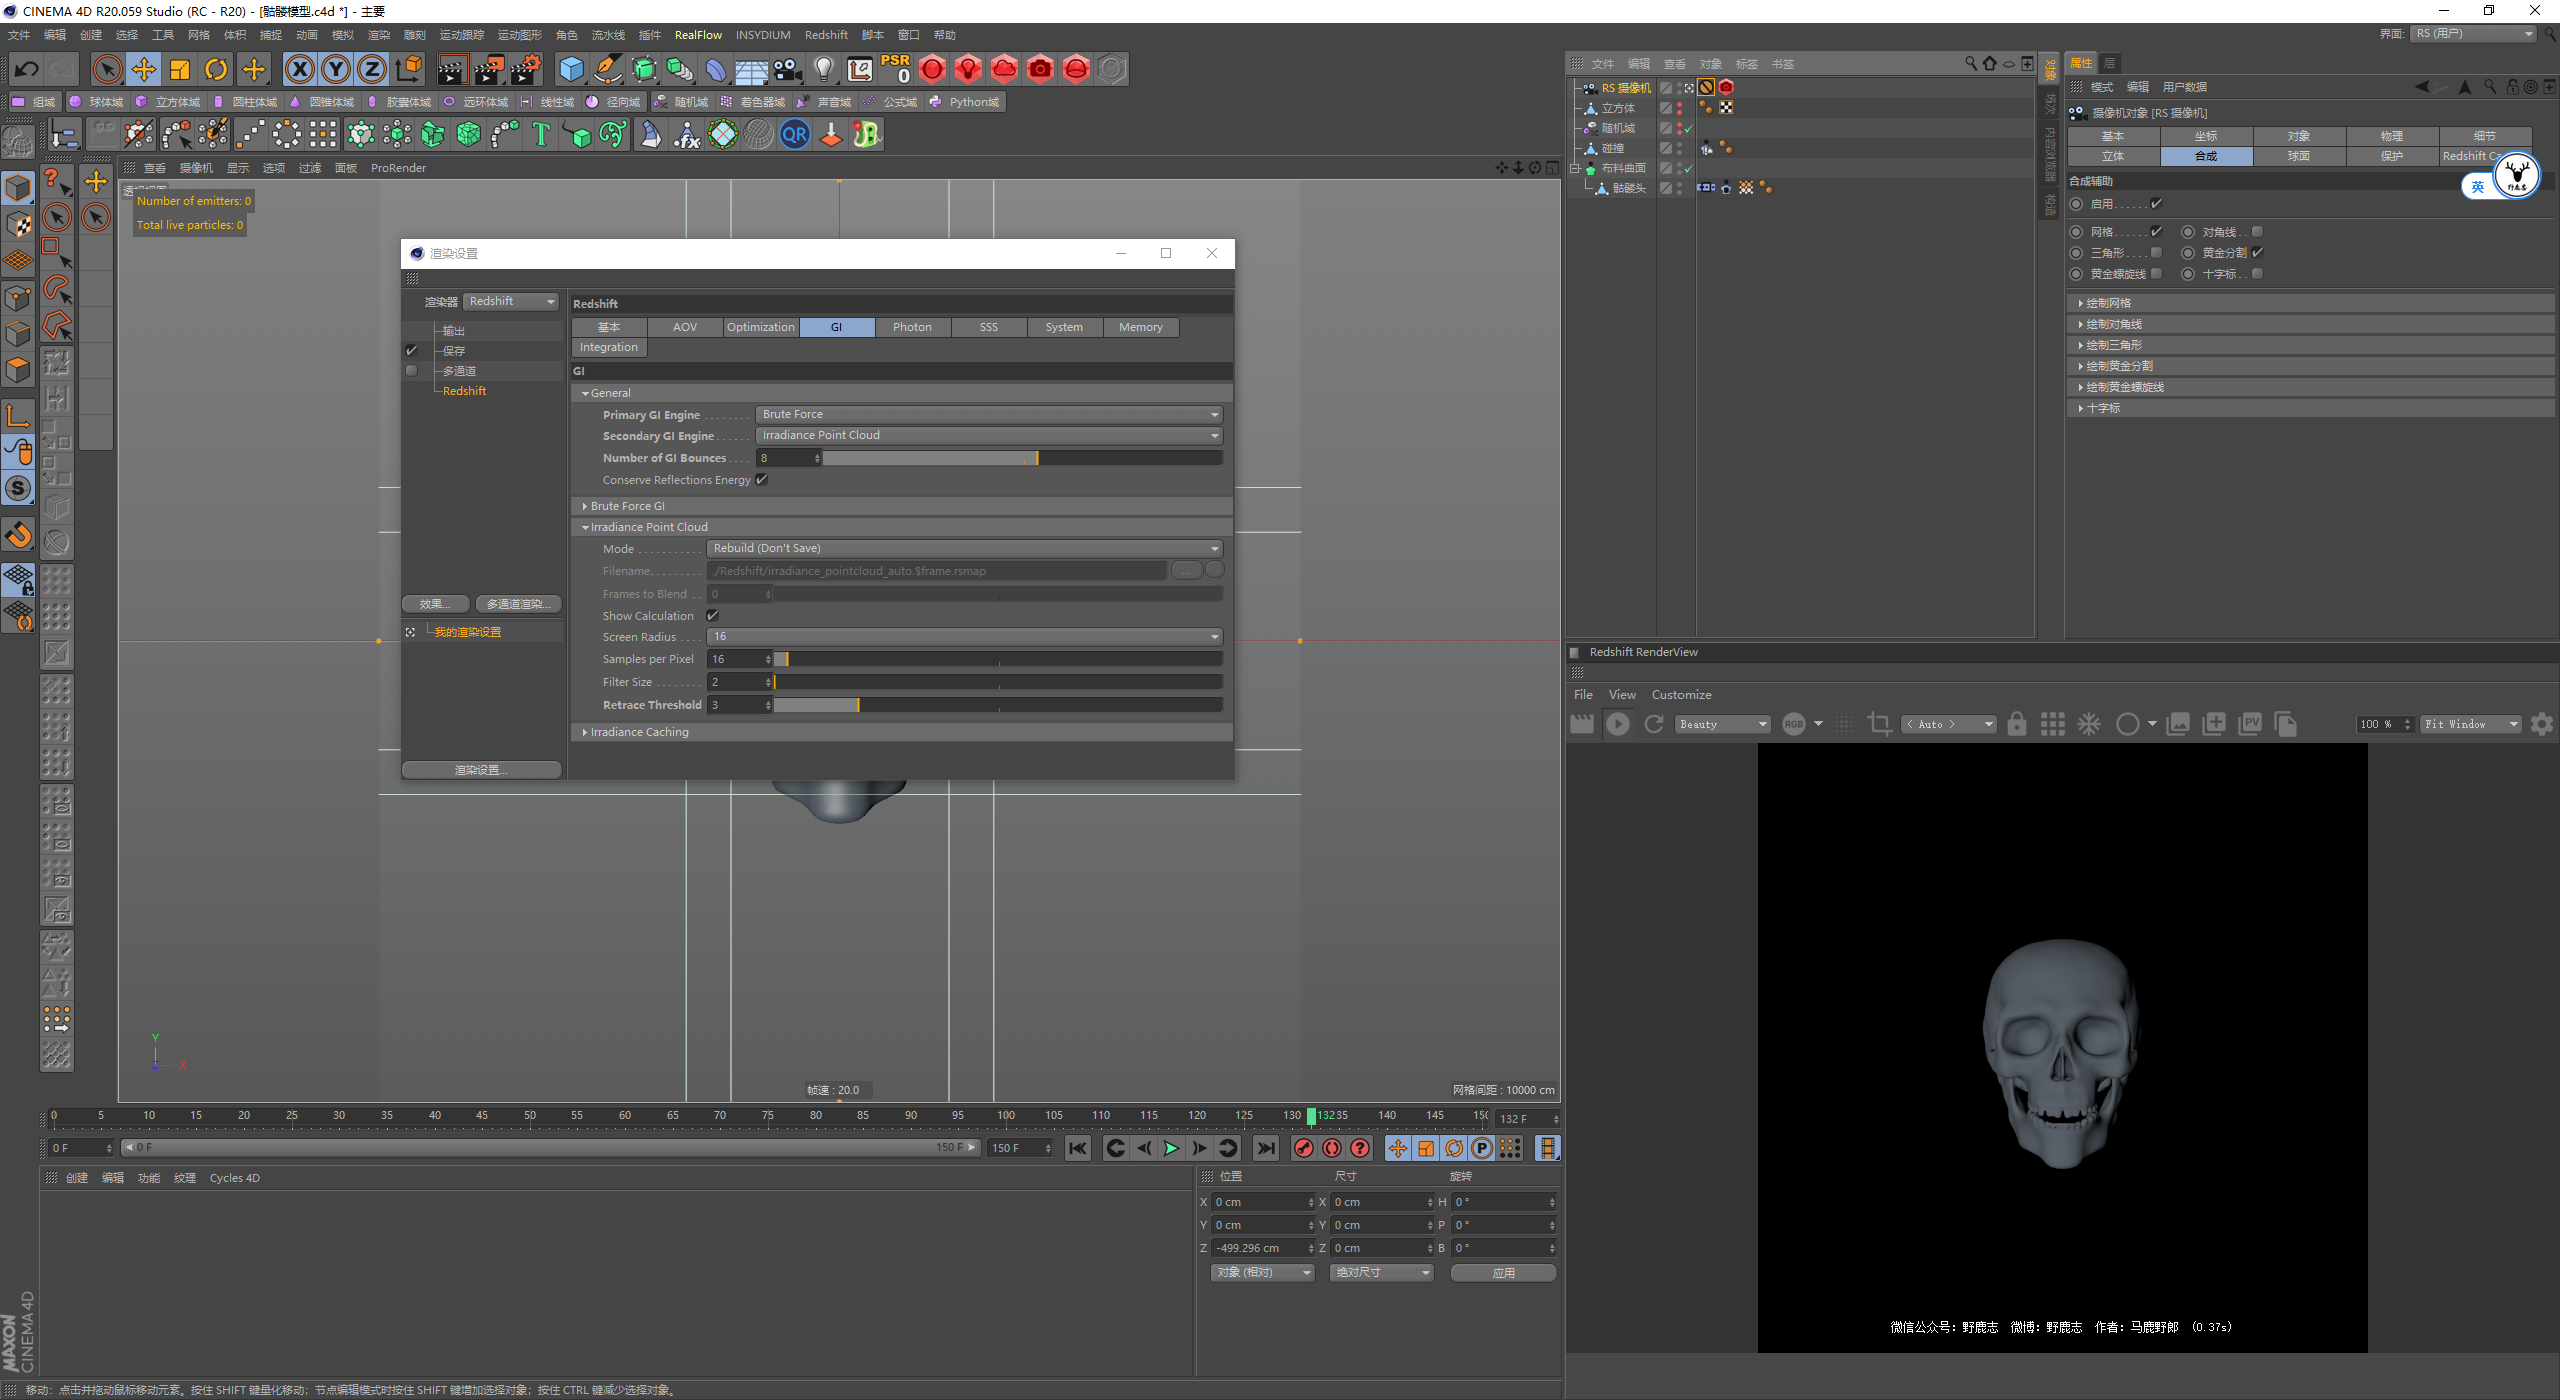This screenshot has width=2560, height=1400.
Task: Select the Rotate tool icon
Action: (216, 69)
